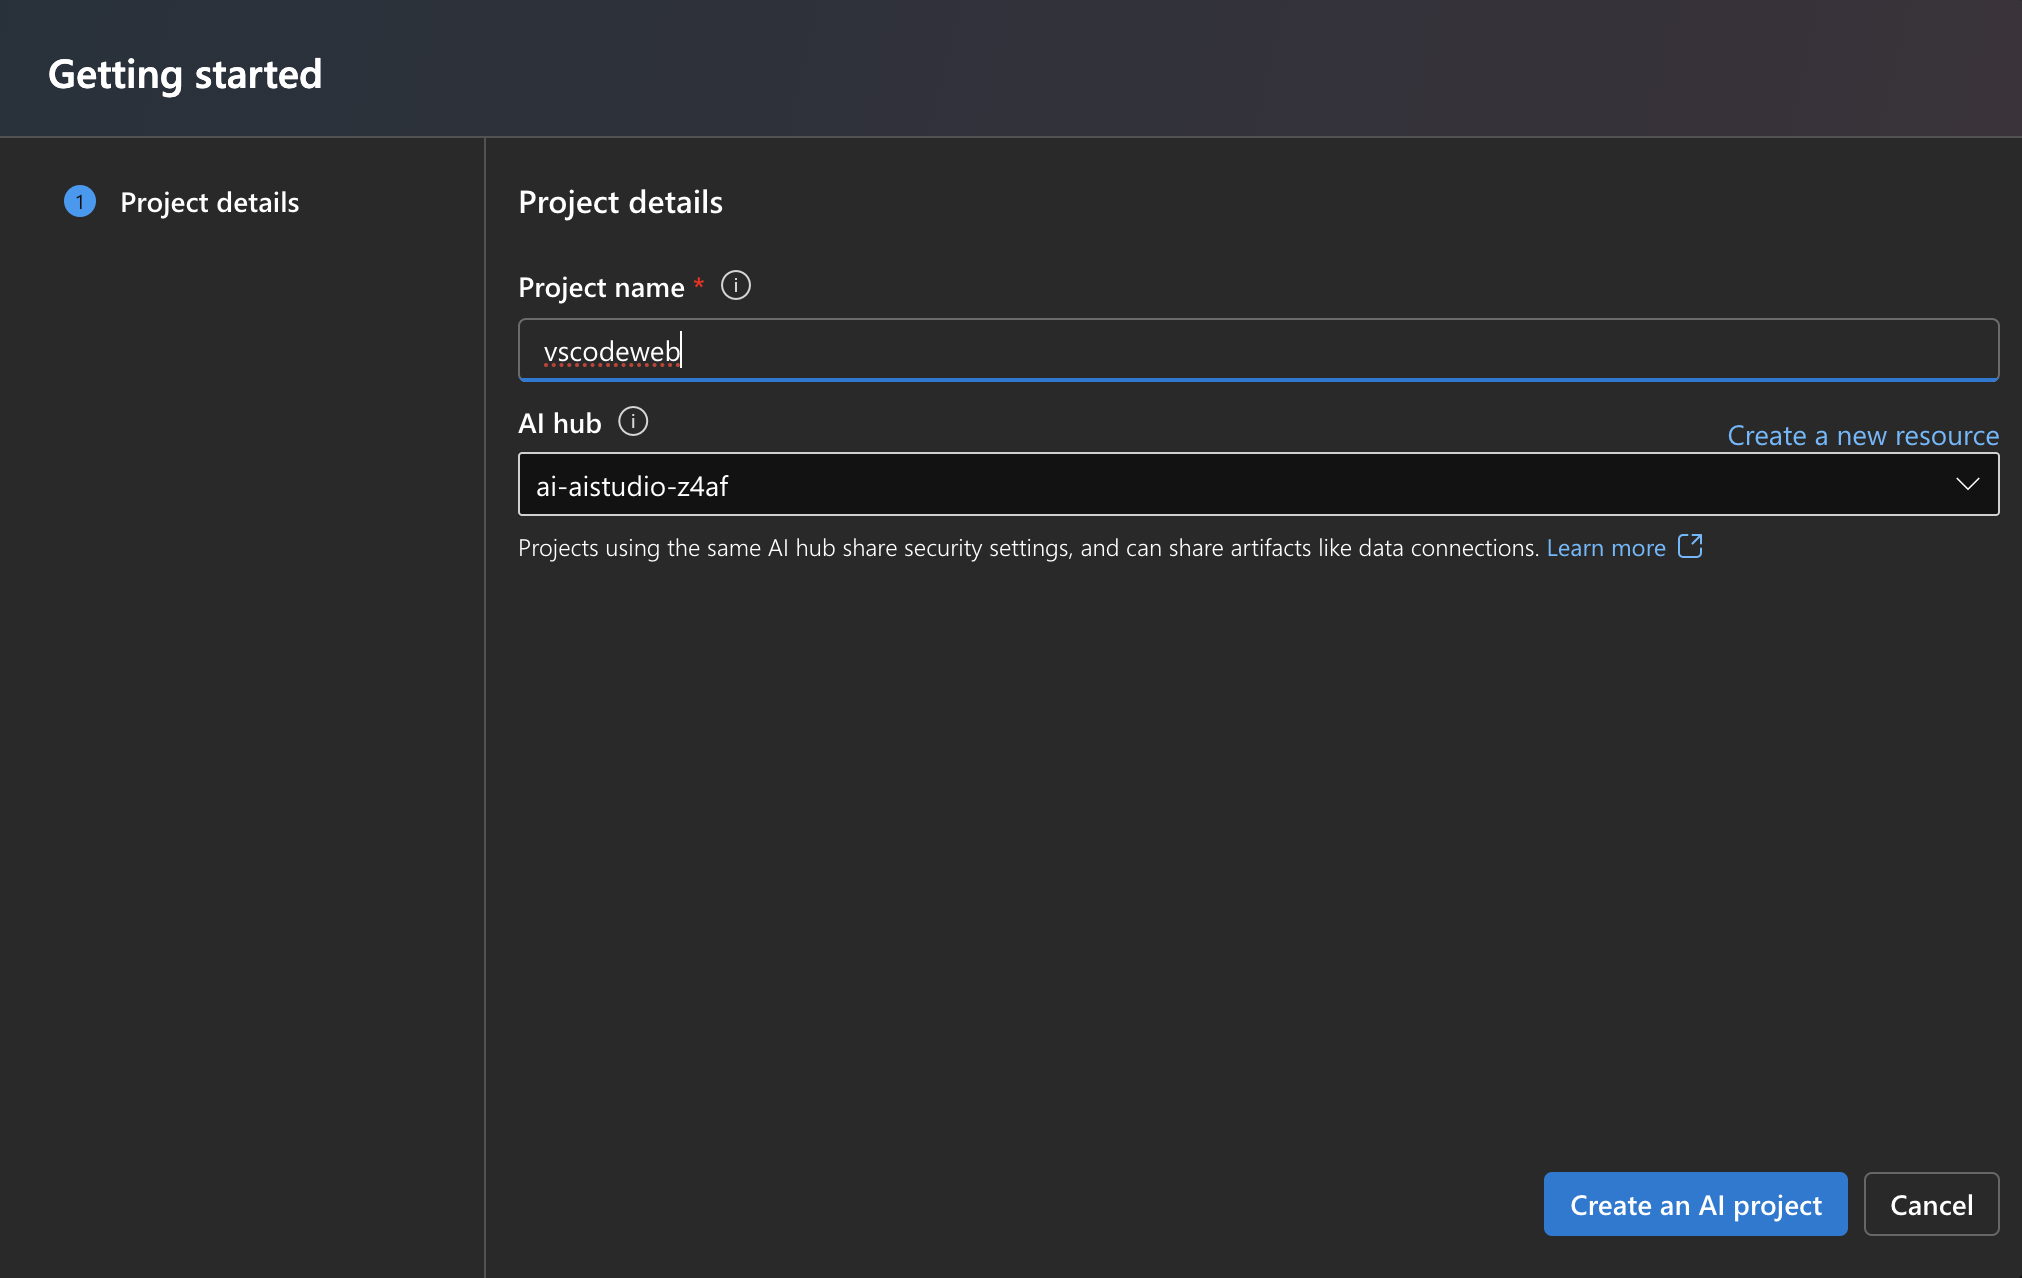Click the info icon beside Project name
Image resolution: width=2022 pixels, height=1278 pixels.
click(736, 286)
